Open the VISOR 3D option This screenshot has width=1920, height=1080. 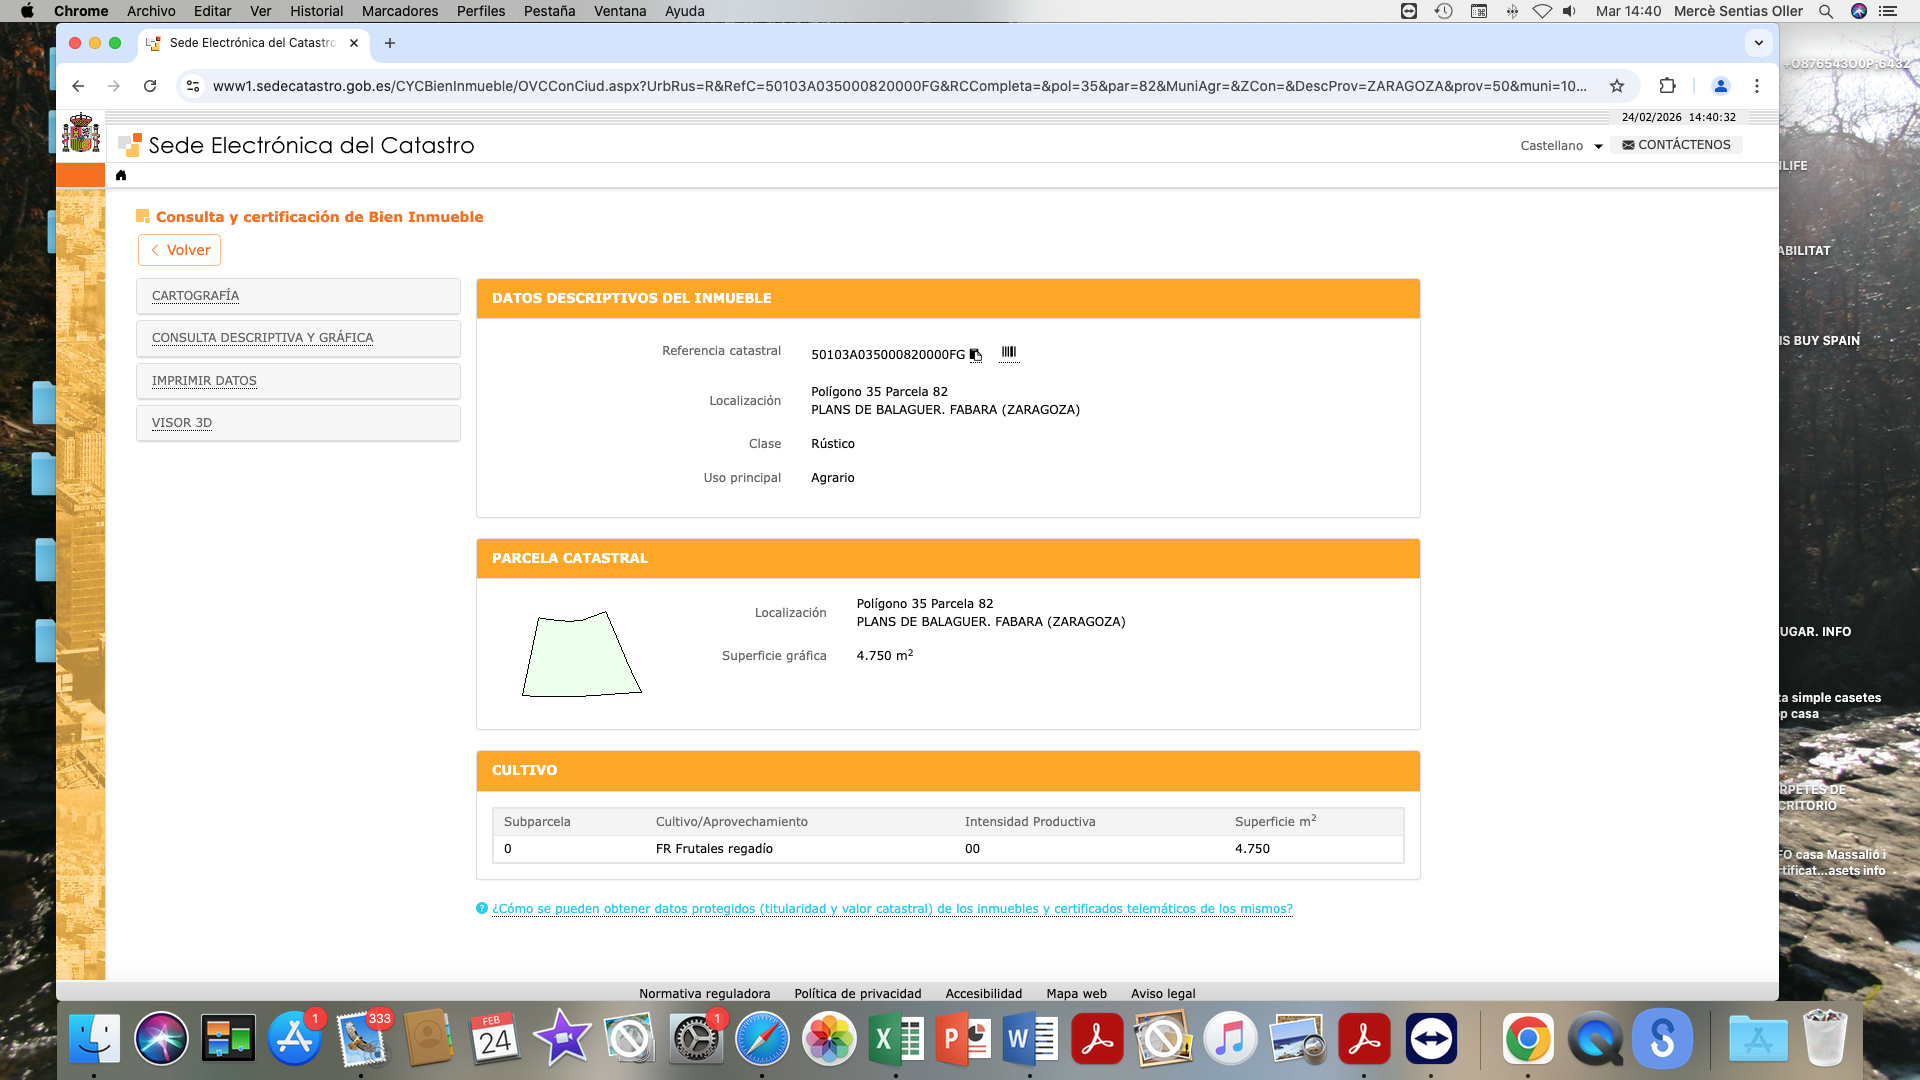(182, 423)
